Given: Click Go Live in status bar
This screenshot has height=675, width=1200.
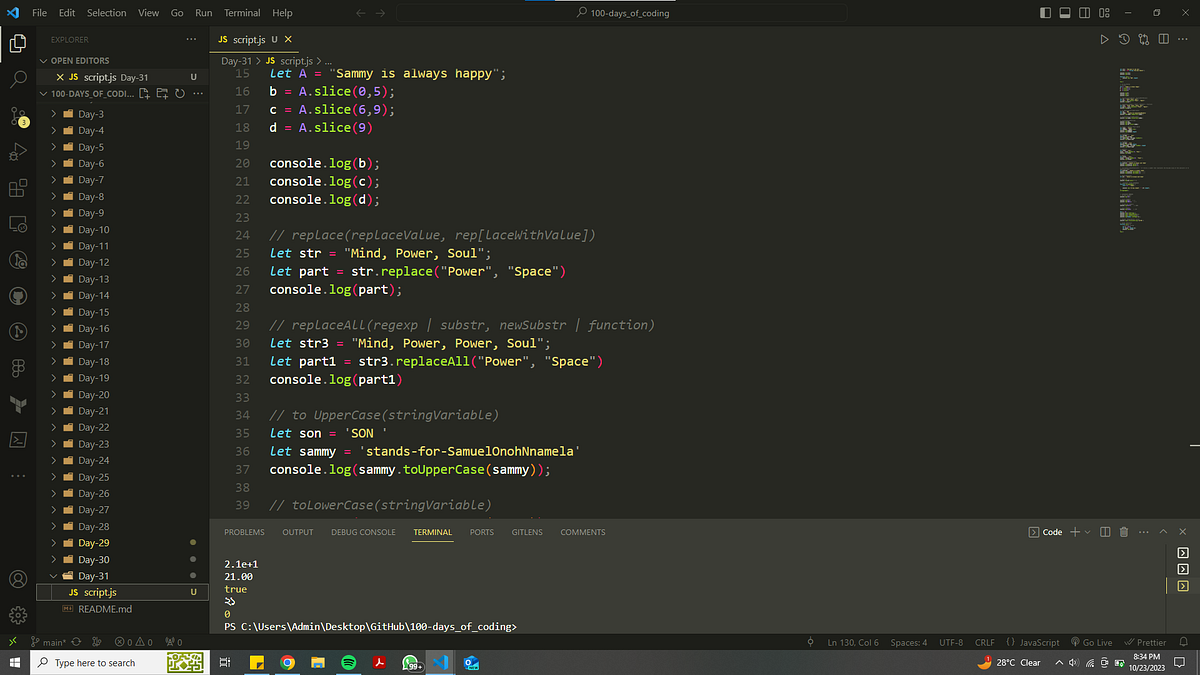Looking at the screenshot, I should click(1090, 642).
